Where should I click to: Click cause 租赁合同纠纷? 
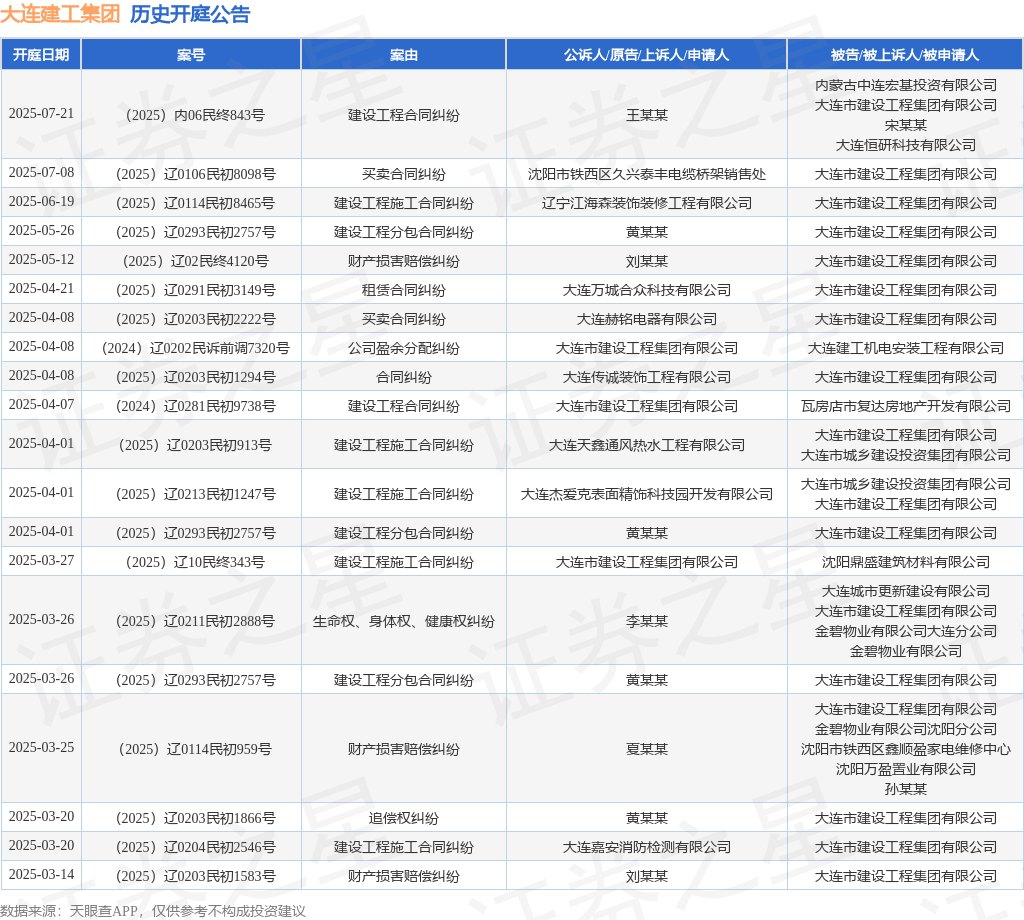tap(404, 290)
